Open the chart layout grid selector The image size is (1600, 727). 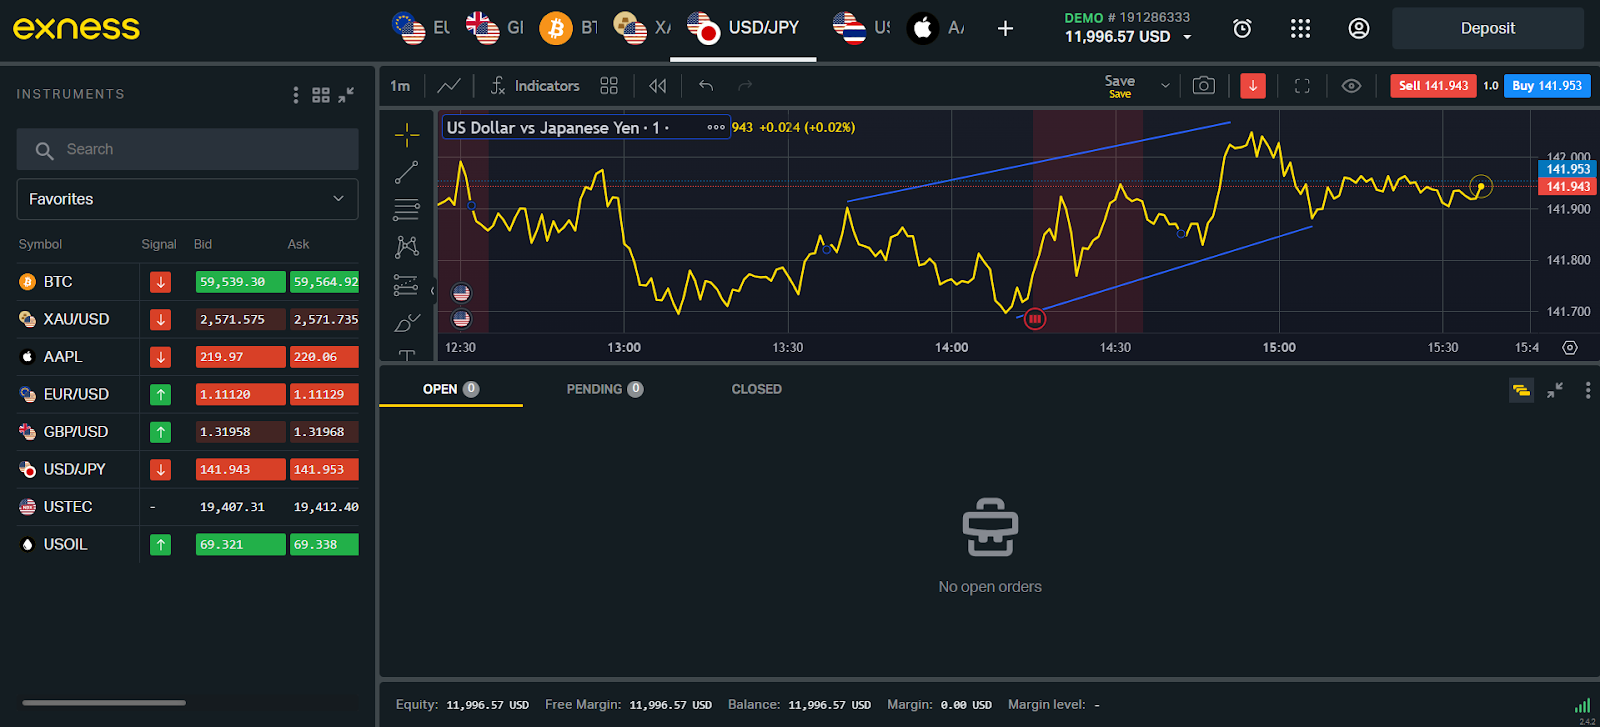(x=609, y=86)
